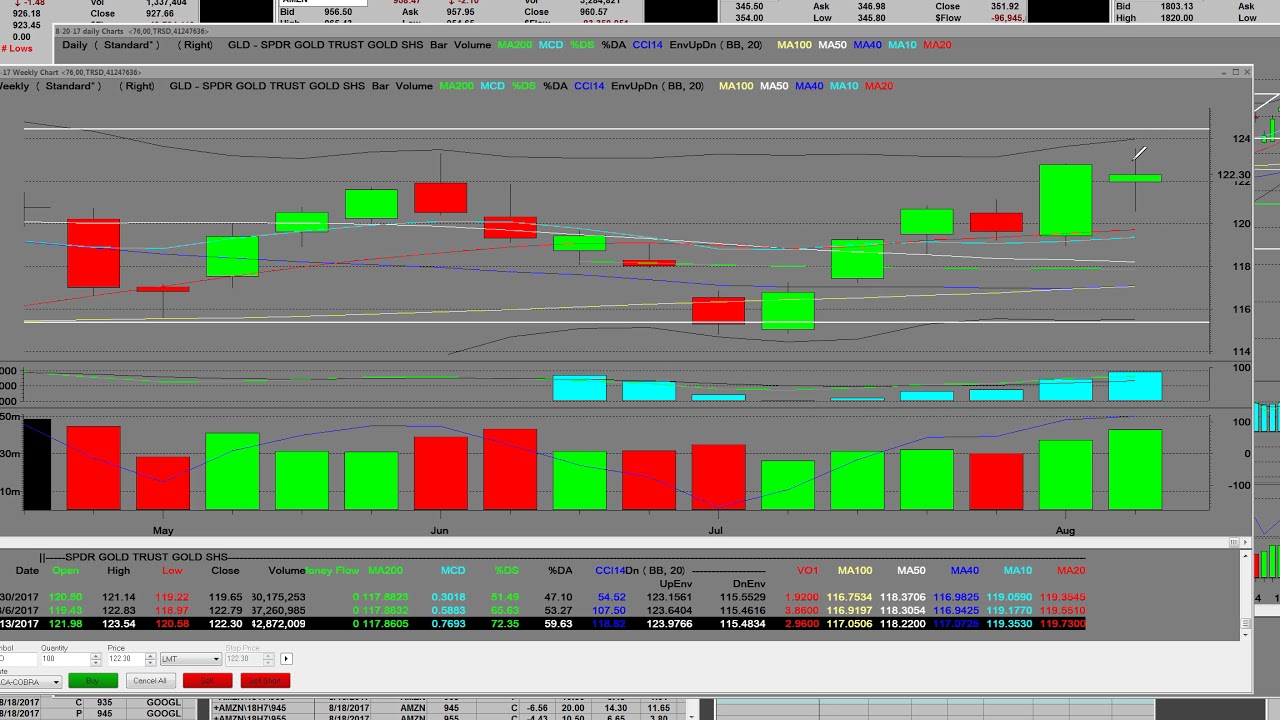Image resolution: width=1280 pixels, height=720 pixels.
Task: Click the weekly chart window minimize icon
Action: tap(1224, 72)
